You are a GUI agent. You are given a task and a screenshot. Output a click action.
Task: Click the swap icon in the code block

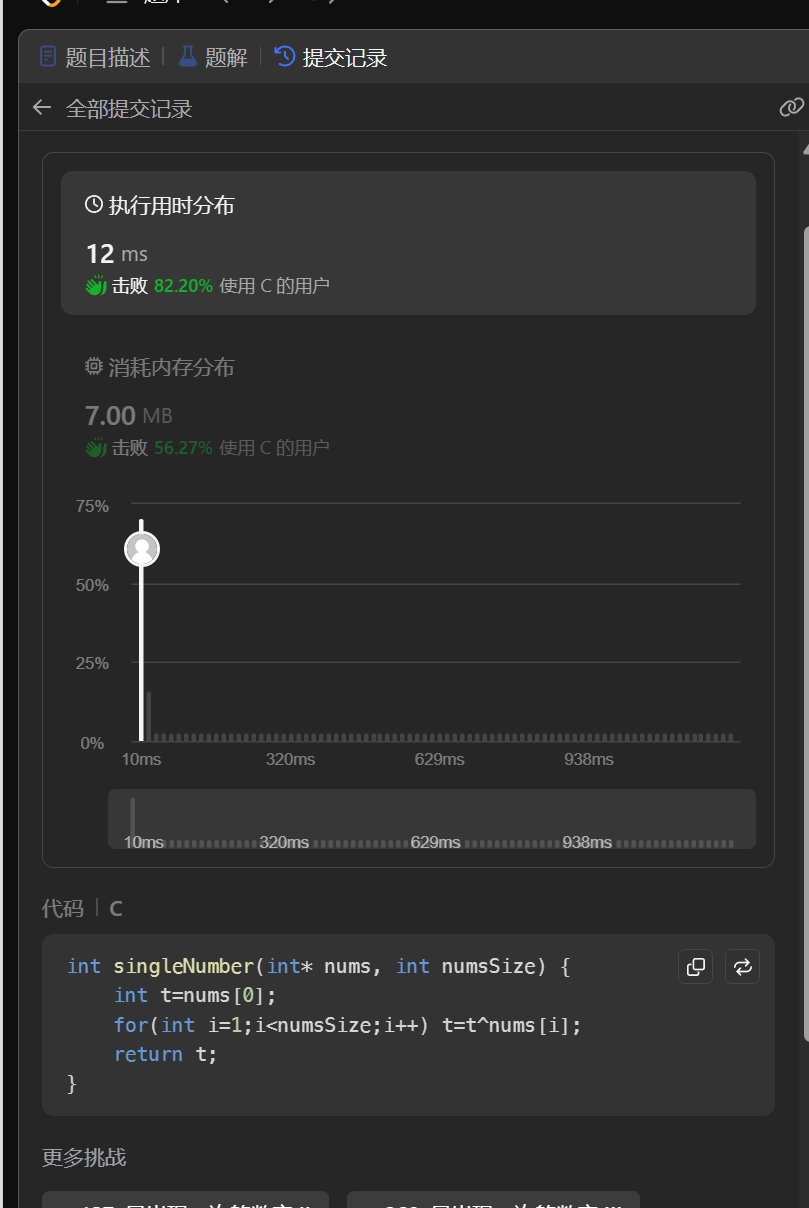point(742,967)
